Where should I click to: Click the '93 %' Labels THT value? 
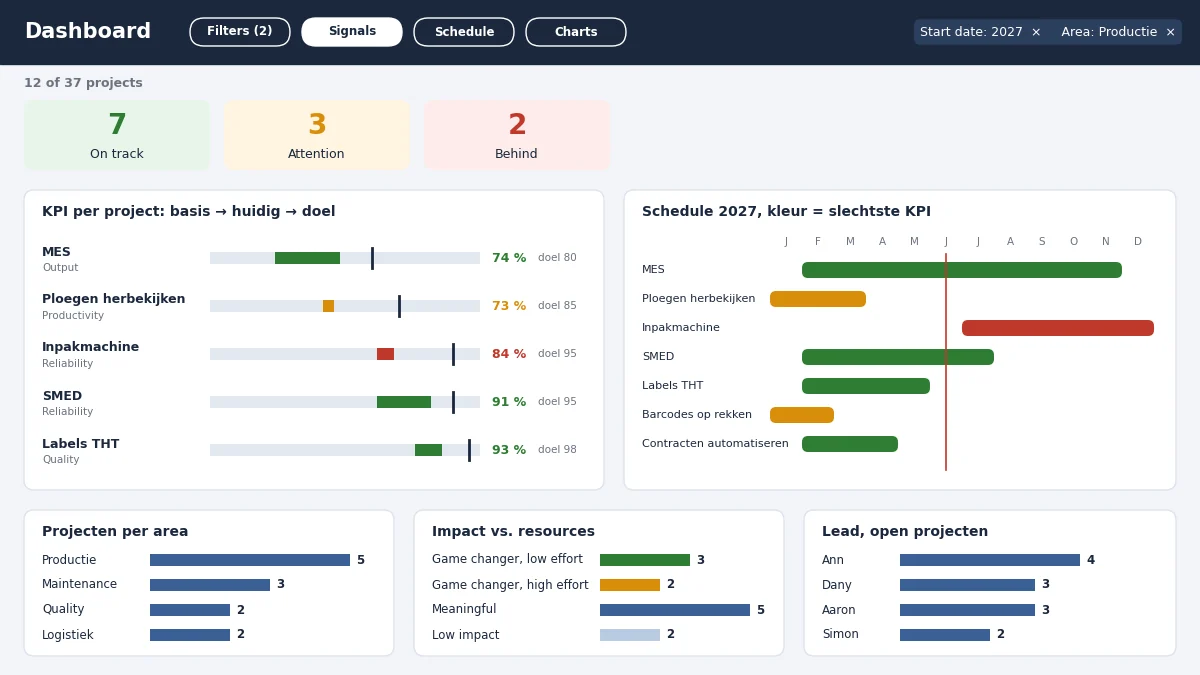pyautogui.click(x=509, y=450)
